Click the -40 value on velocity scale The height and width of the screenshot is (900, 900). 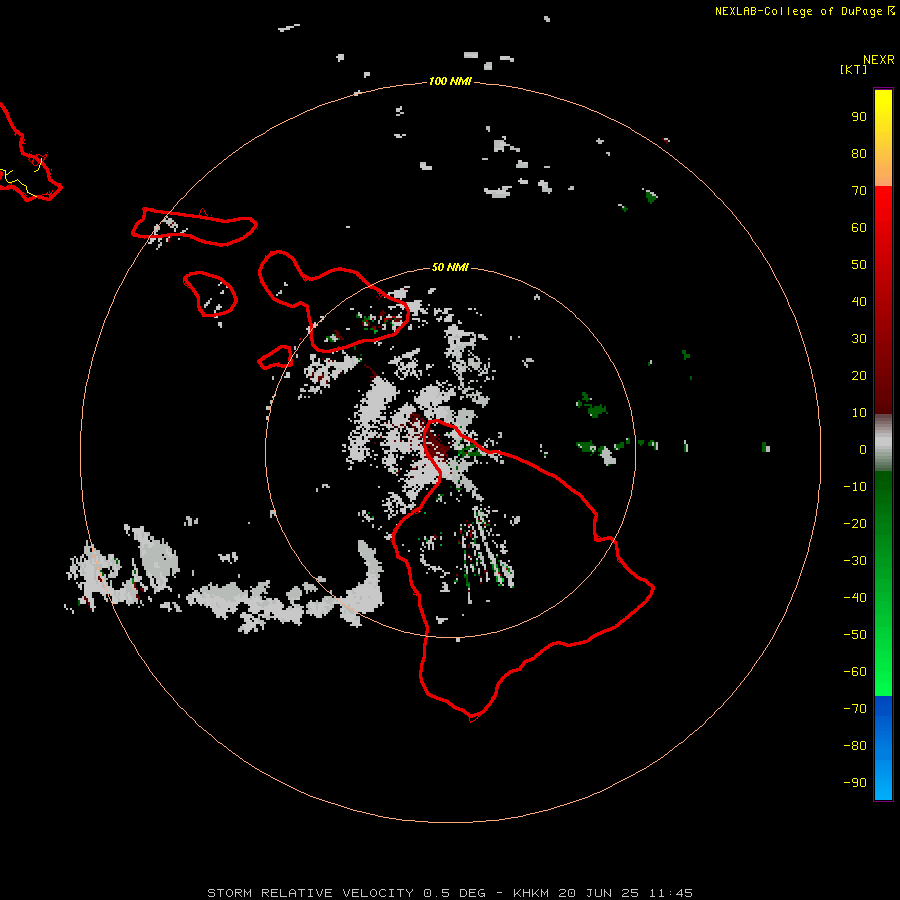click(x=855, y=598)
